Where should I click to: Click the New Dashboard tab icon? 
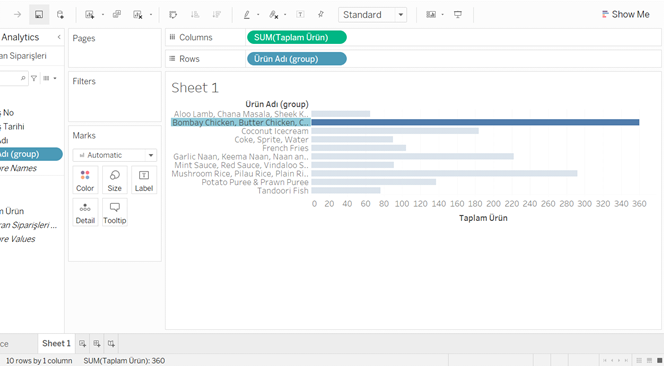[97, 344]
